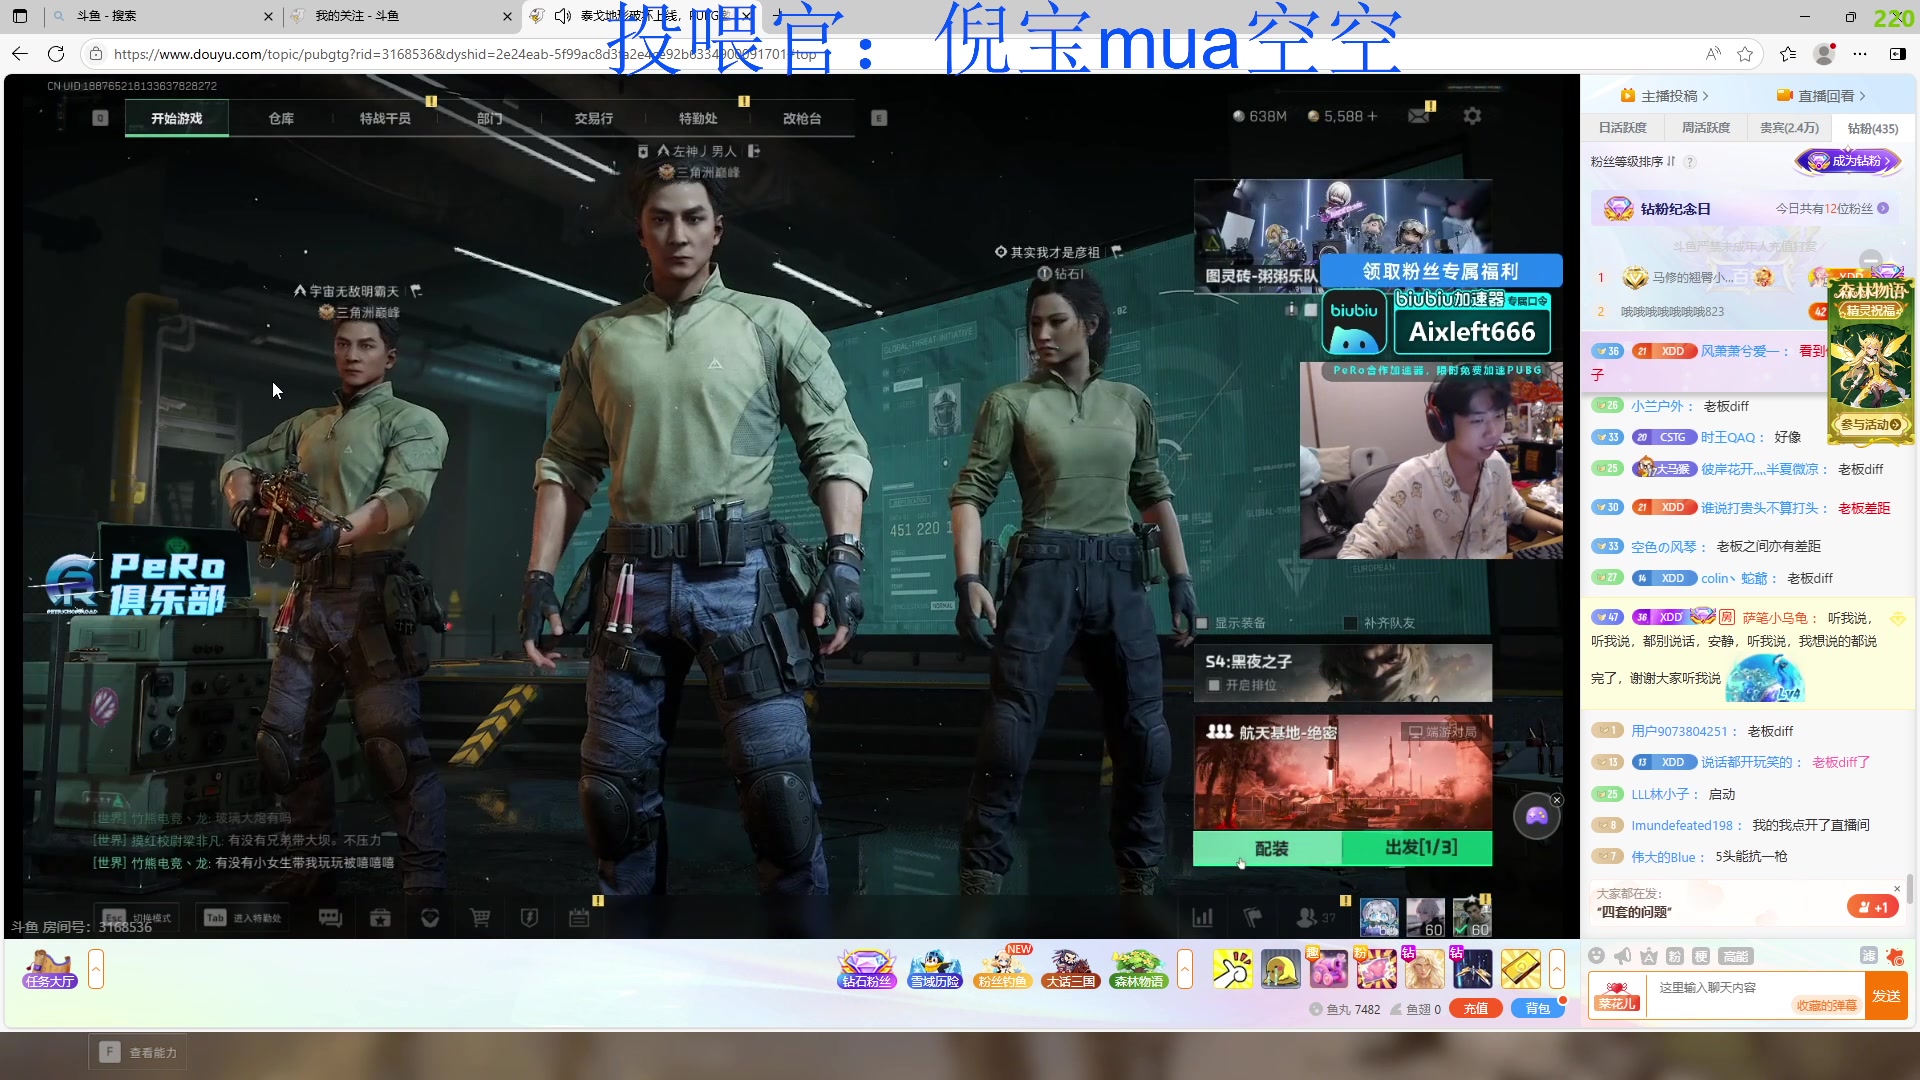
Task: Open the in-game shopping cart icon
Action: 480,918
